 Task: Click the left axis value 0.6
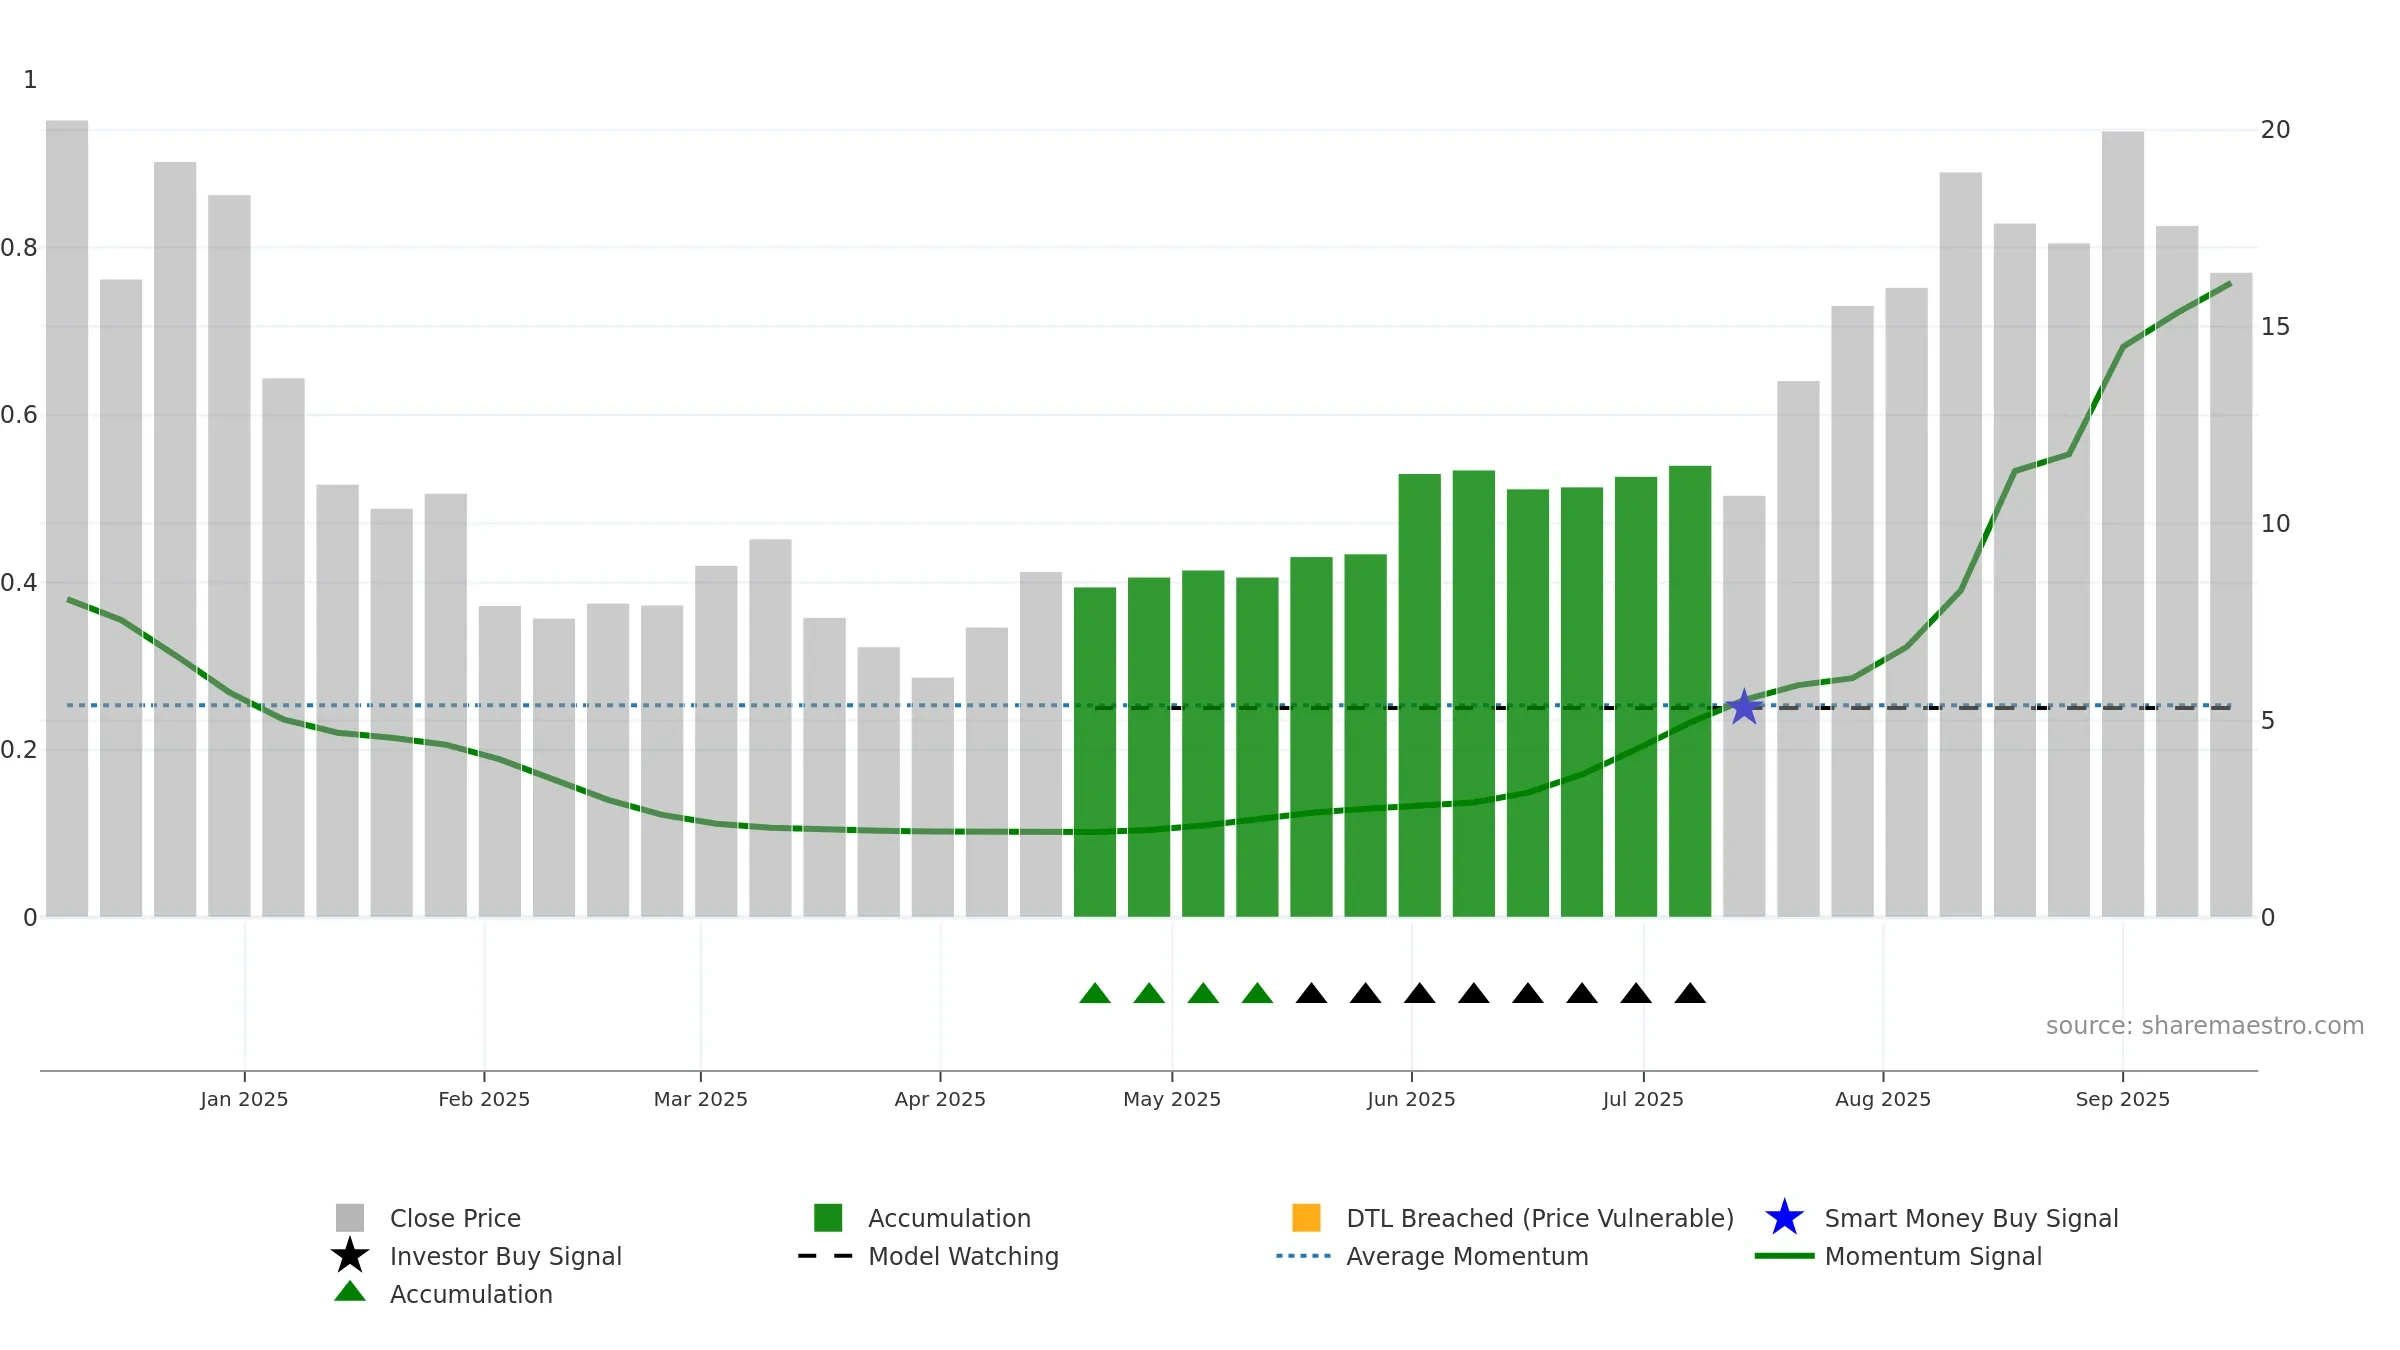click(x=19, y=415)
